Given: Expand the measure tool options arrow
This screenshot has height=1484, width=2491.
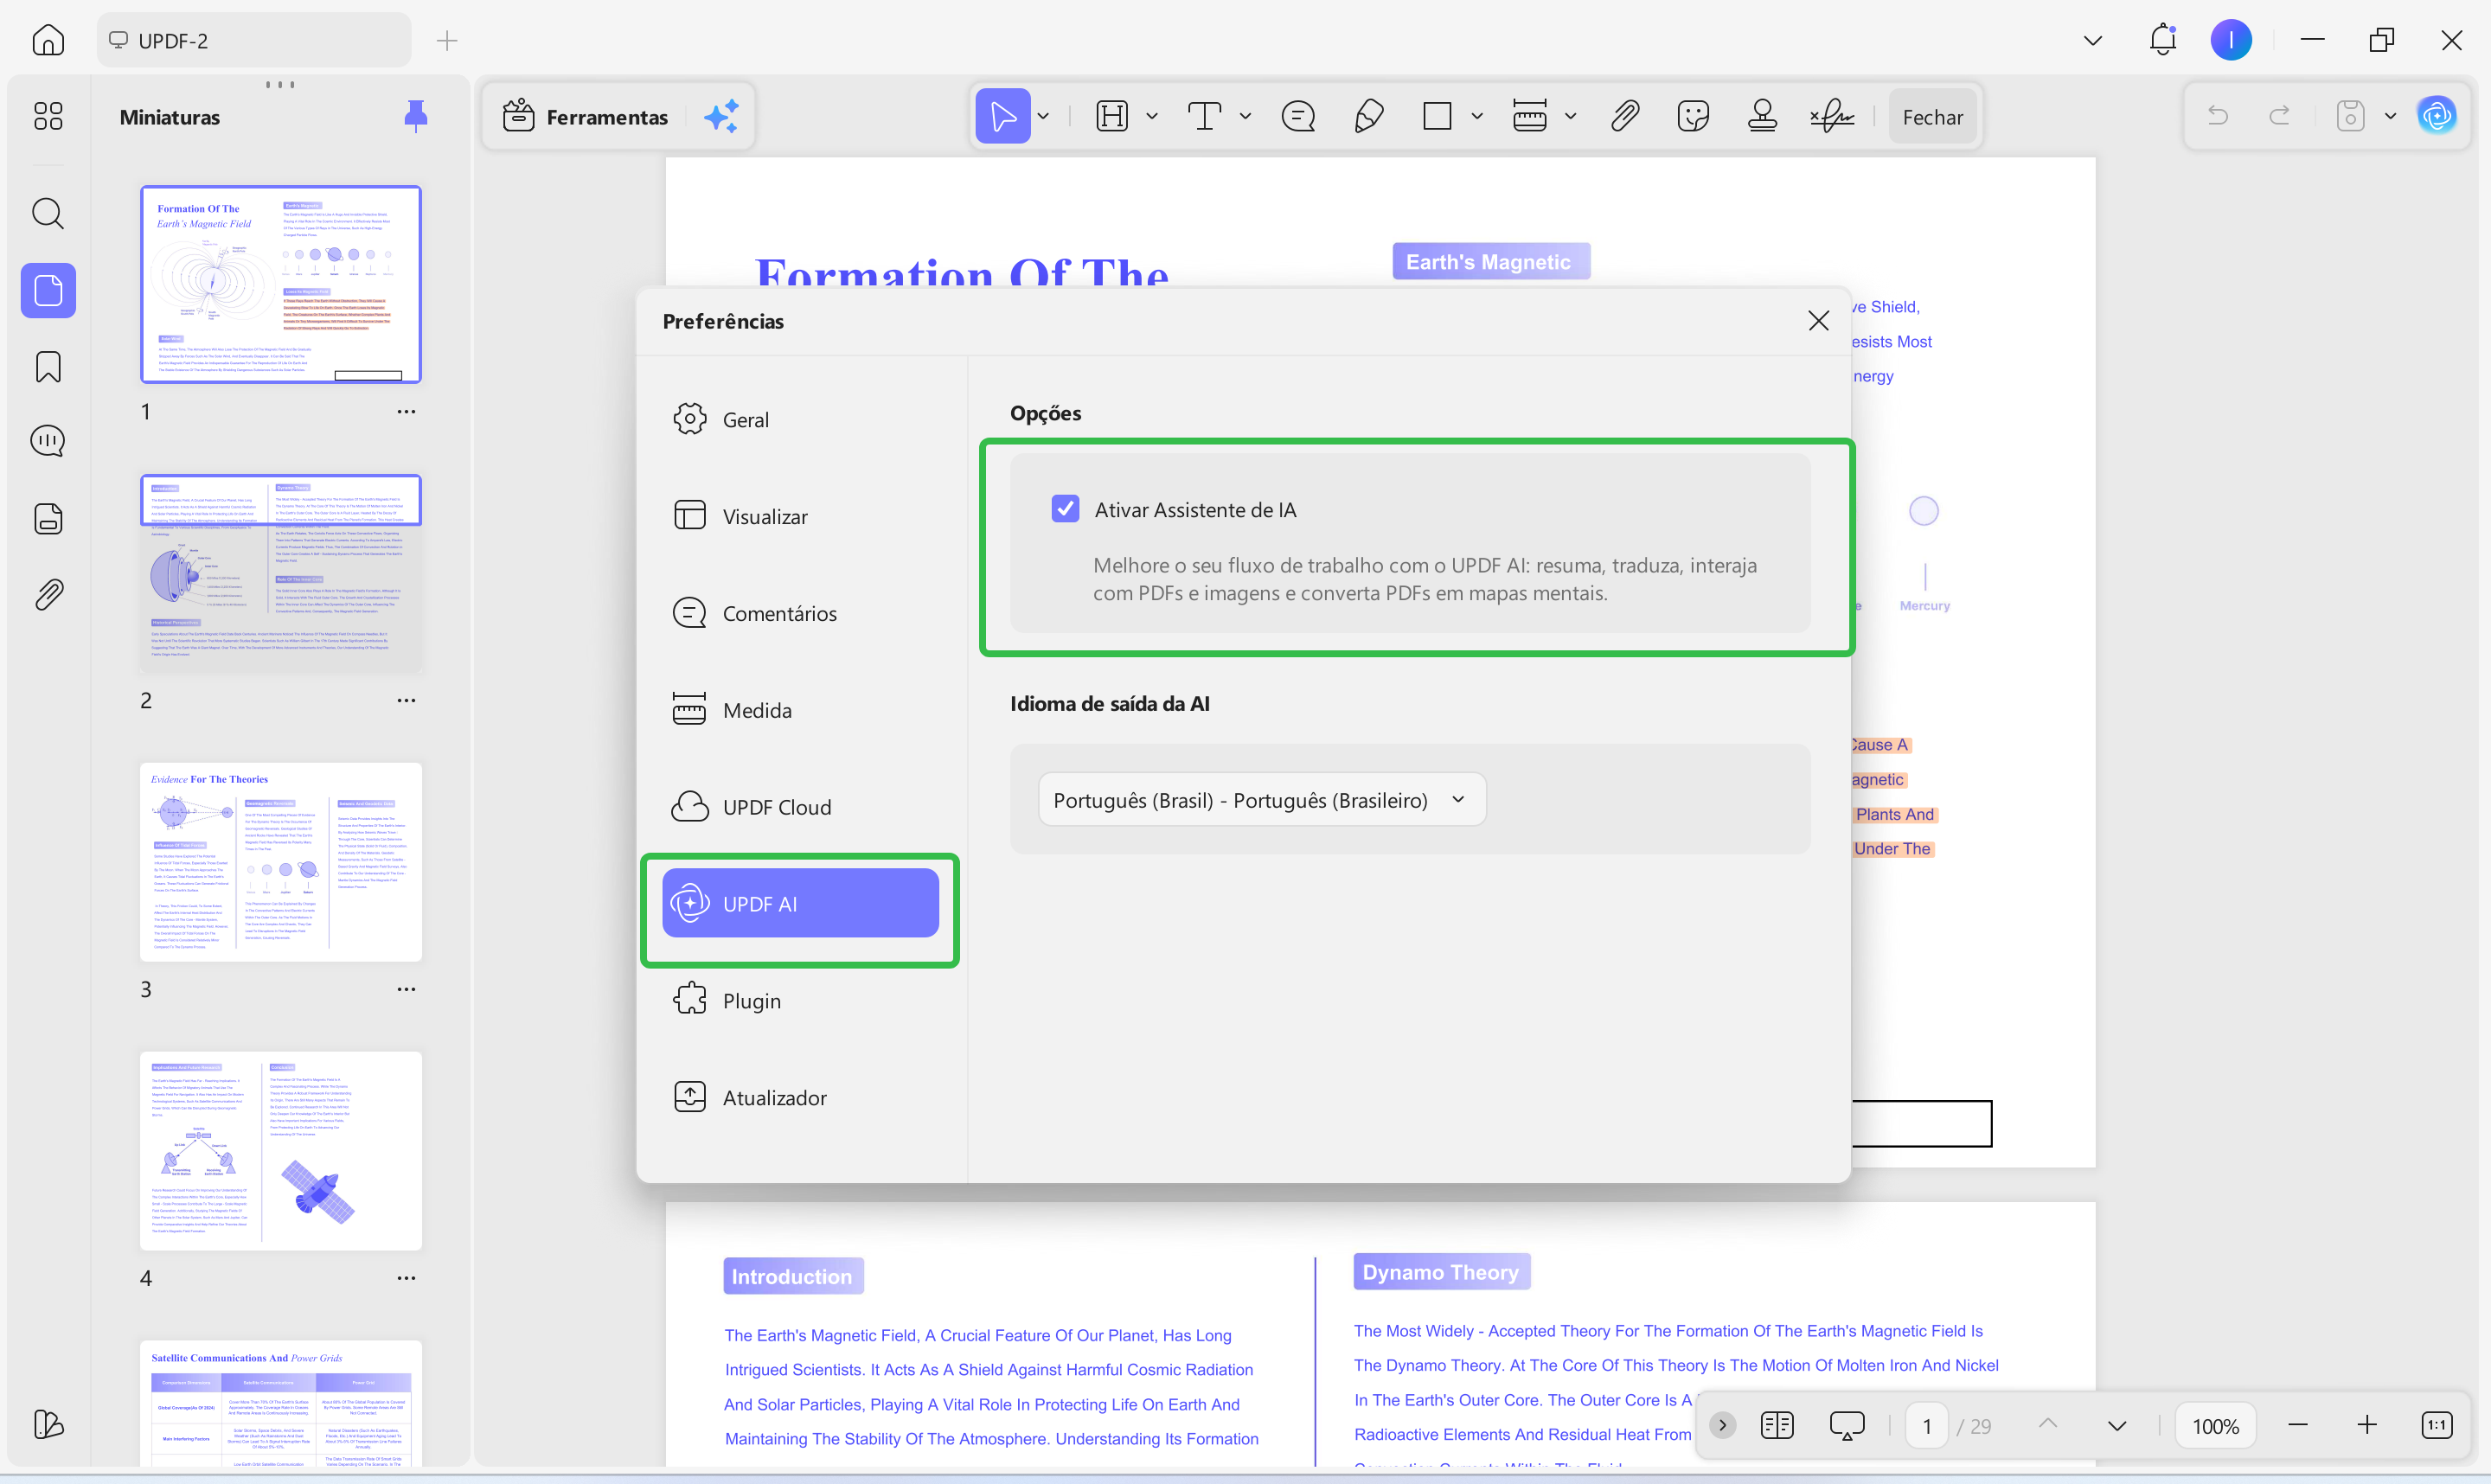Looking at the screenshot, I should (1571, 116).
